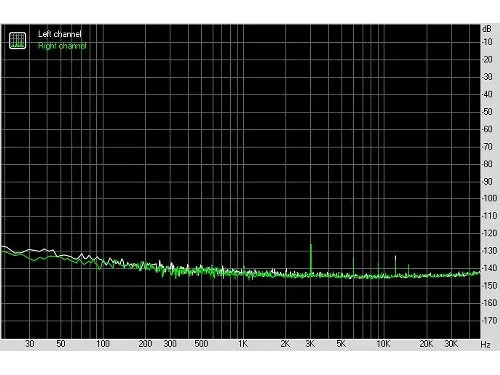Click the -100 dB axis label
The height and width of the screenshot is (375, 500).
(489, 198)
